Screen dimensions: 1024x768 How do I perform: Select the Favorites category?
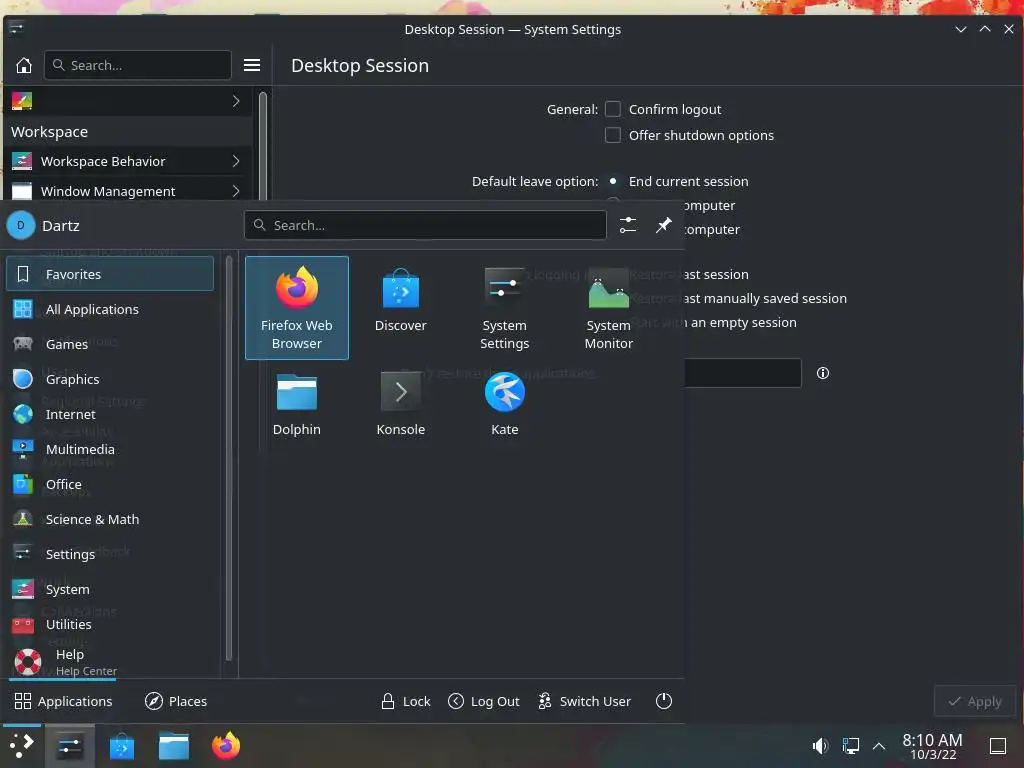(110, 274)
